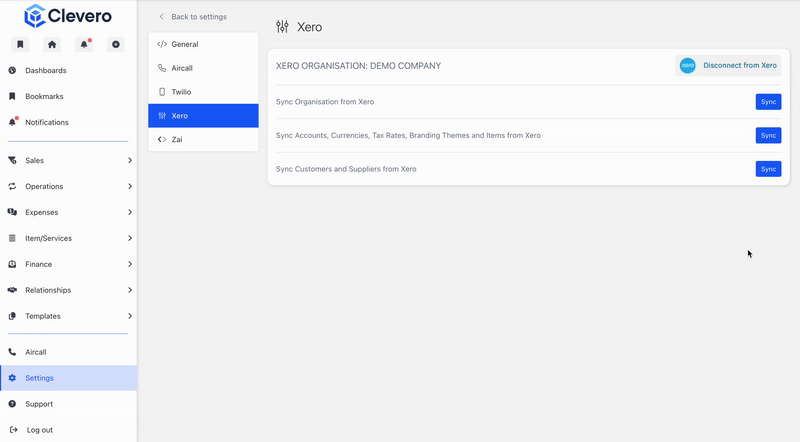Open the Twilio settings tab
This screenshot has height=442, width=800.
(x=203, y=92)
